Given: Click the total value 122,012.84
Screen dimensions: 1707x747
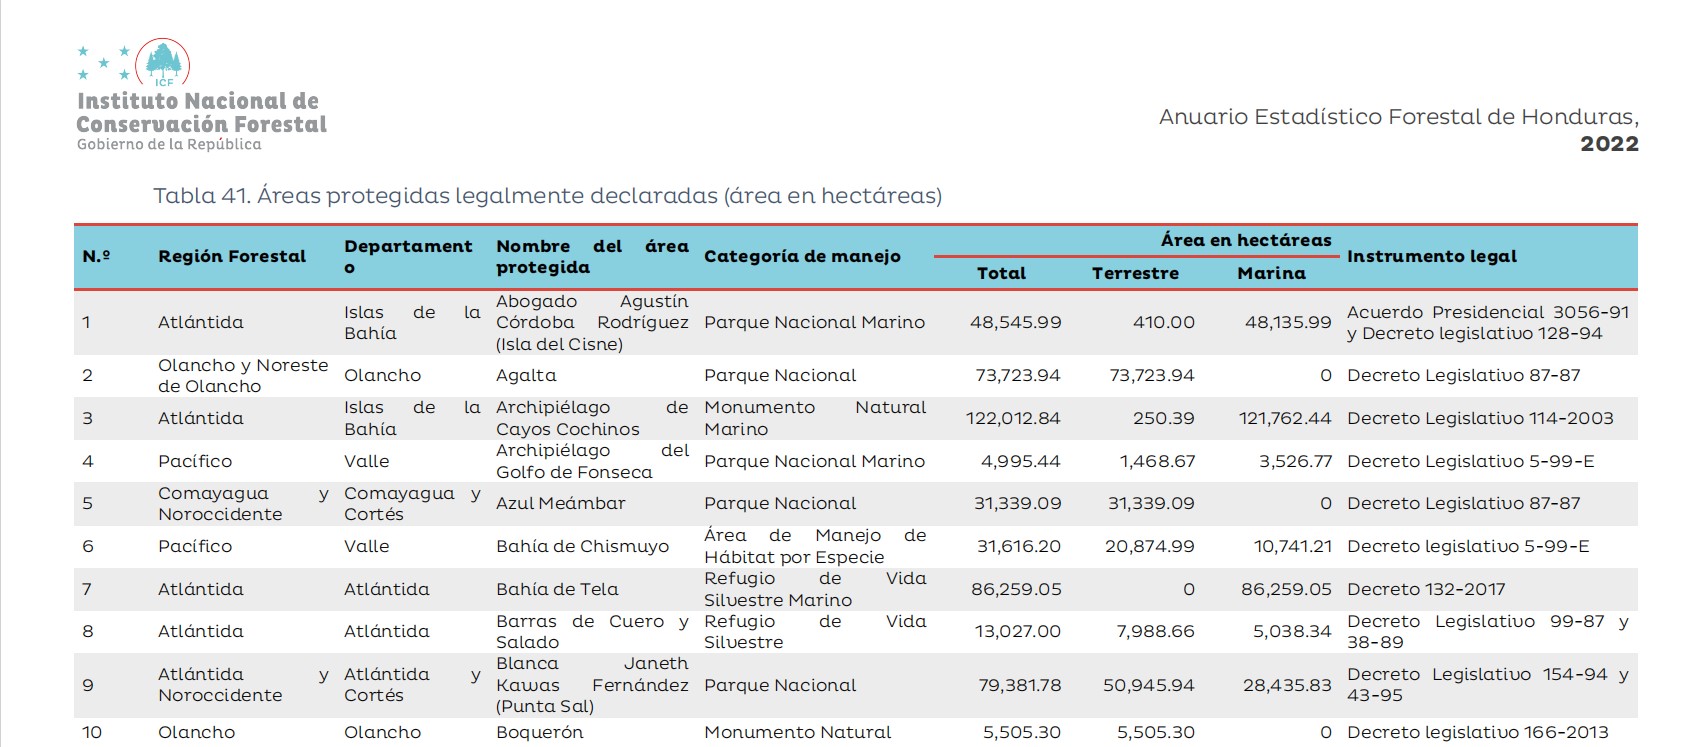Looking at the screenshot, I should pos(1013,419).
